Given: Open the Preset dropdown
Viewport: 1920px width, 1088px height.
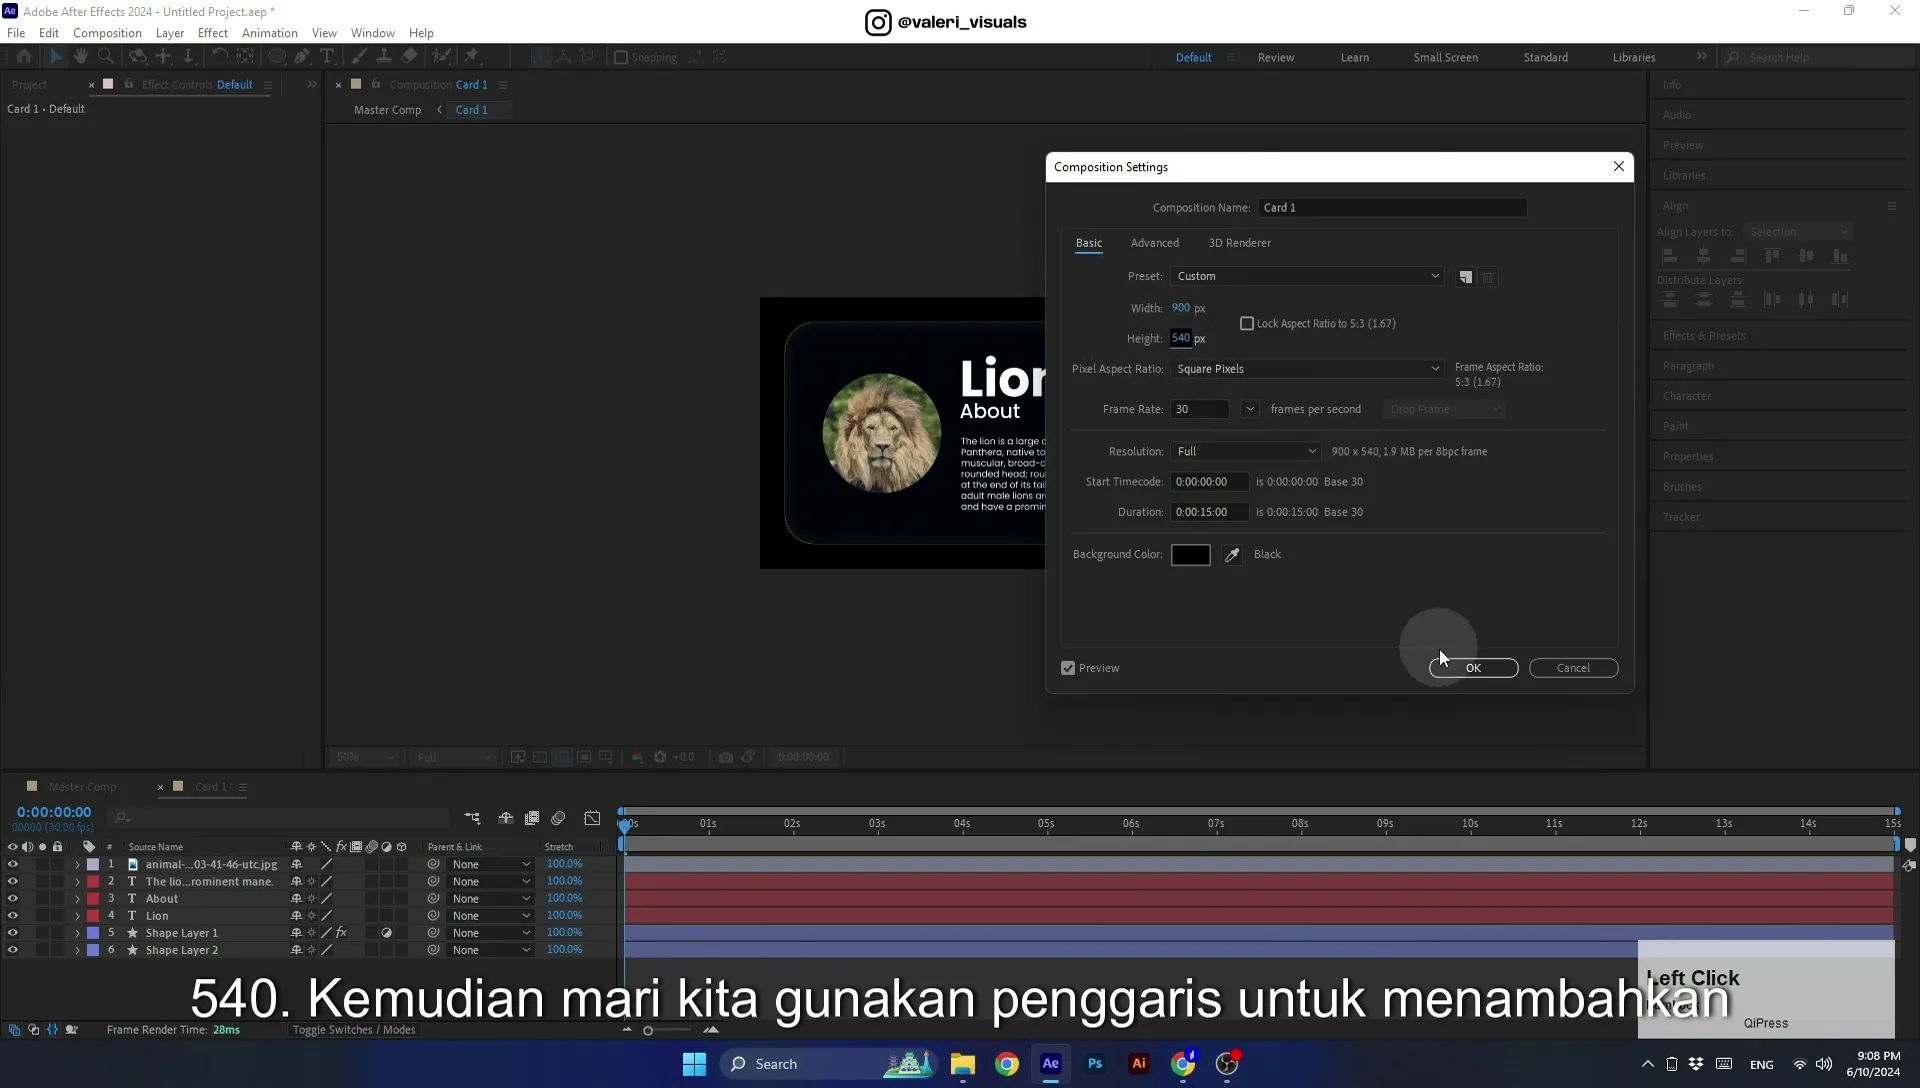Looking at the screenshot, I should pos(1307,277).
